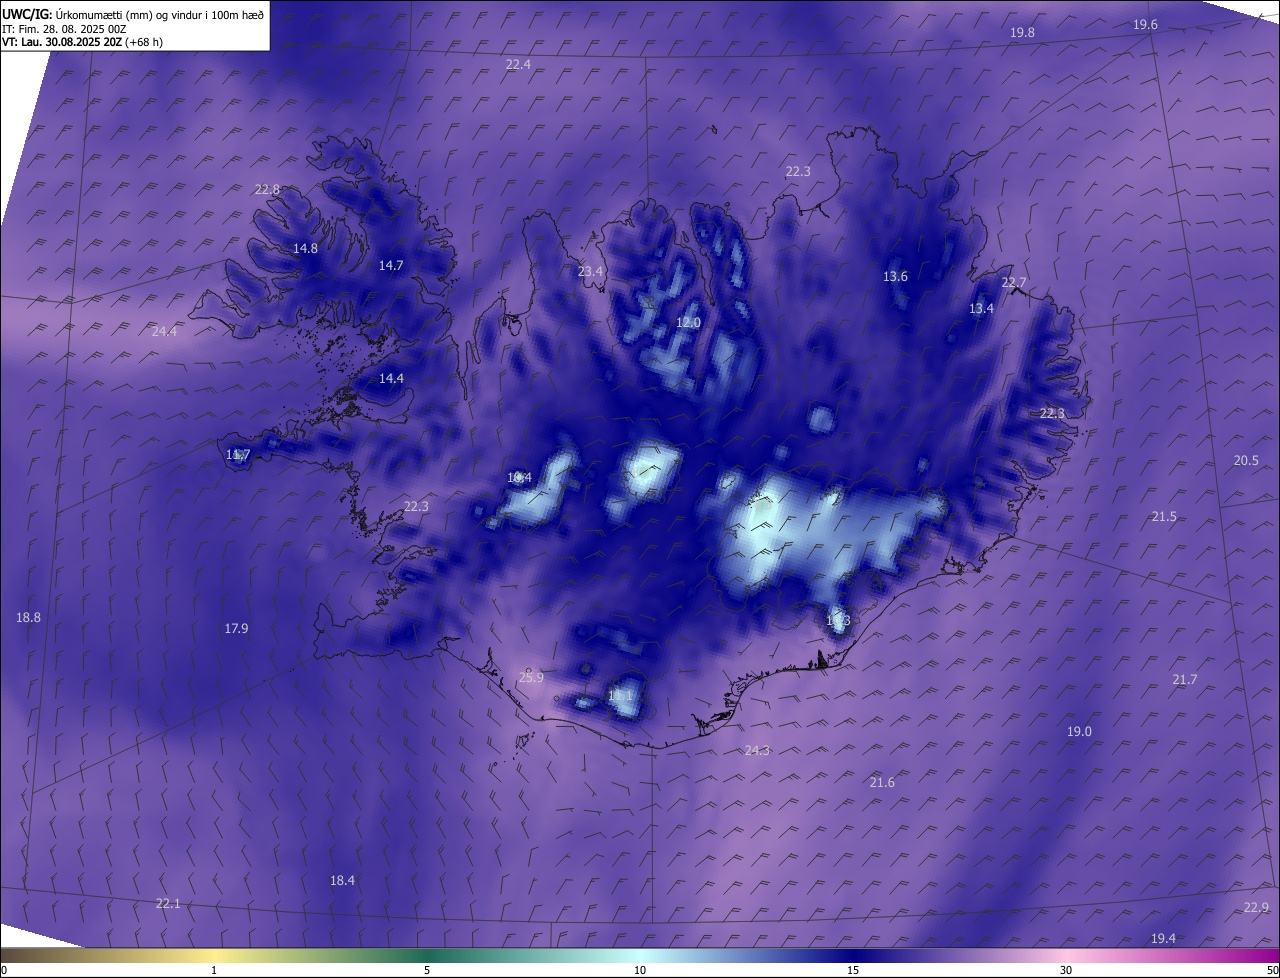Click the 18.8 value label

(28, 617)
